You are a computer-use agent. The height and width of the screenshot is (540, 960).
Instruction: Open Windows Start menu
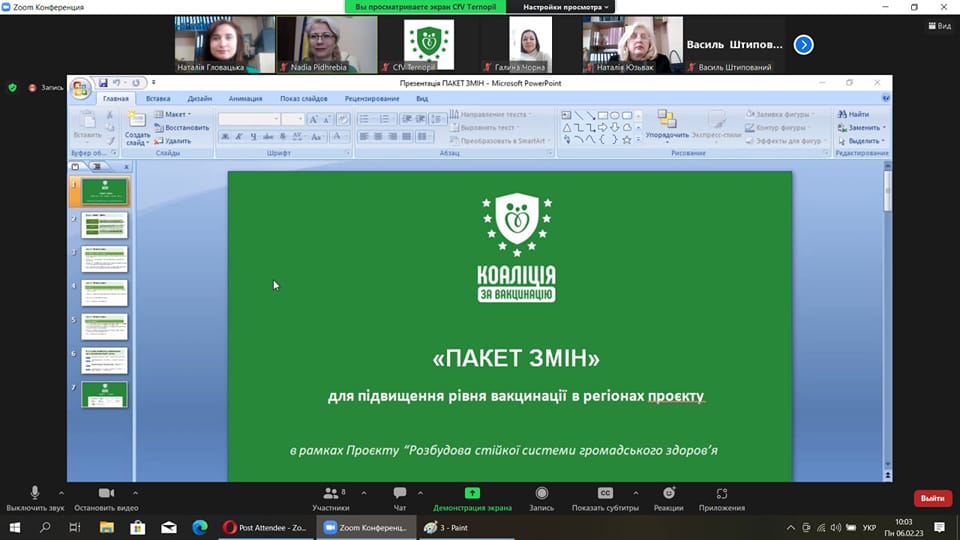[15, 527]
